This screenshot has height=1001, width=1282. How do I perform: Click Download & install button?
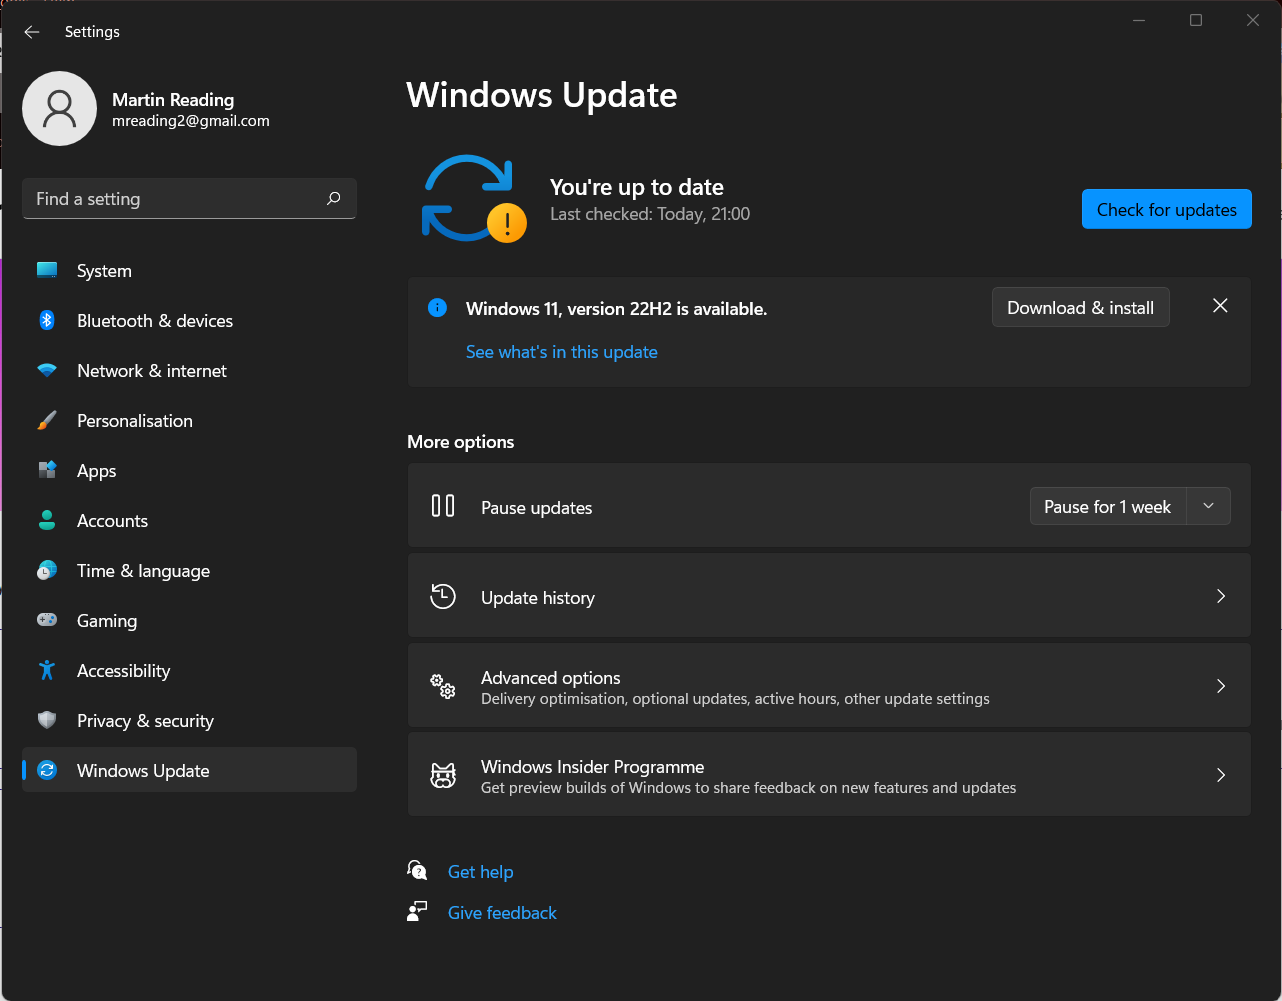(1080, 307)
